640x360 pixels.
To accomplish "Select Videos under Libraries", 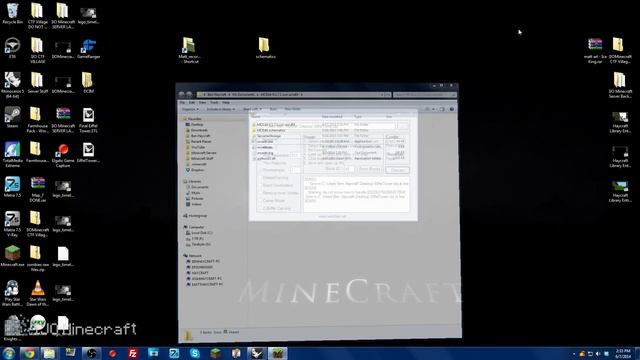I will pyautogui.click(x=194, y=204).
